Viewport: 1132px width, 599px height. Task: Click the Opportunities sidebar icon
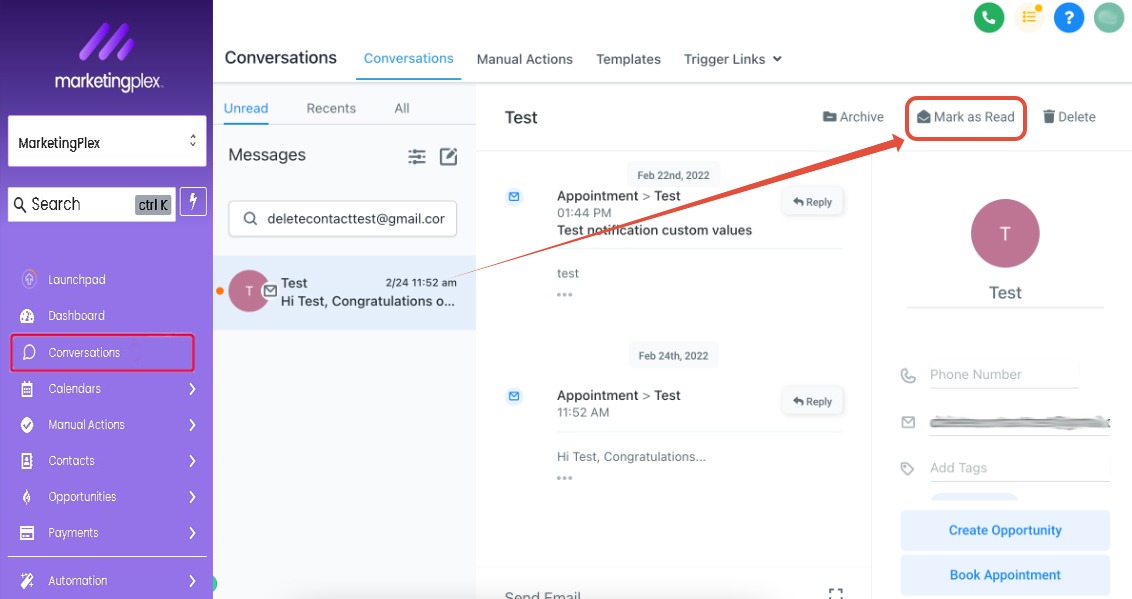(27, 497)
